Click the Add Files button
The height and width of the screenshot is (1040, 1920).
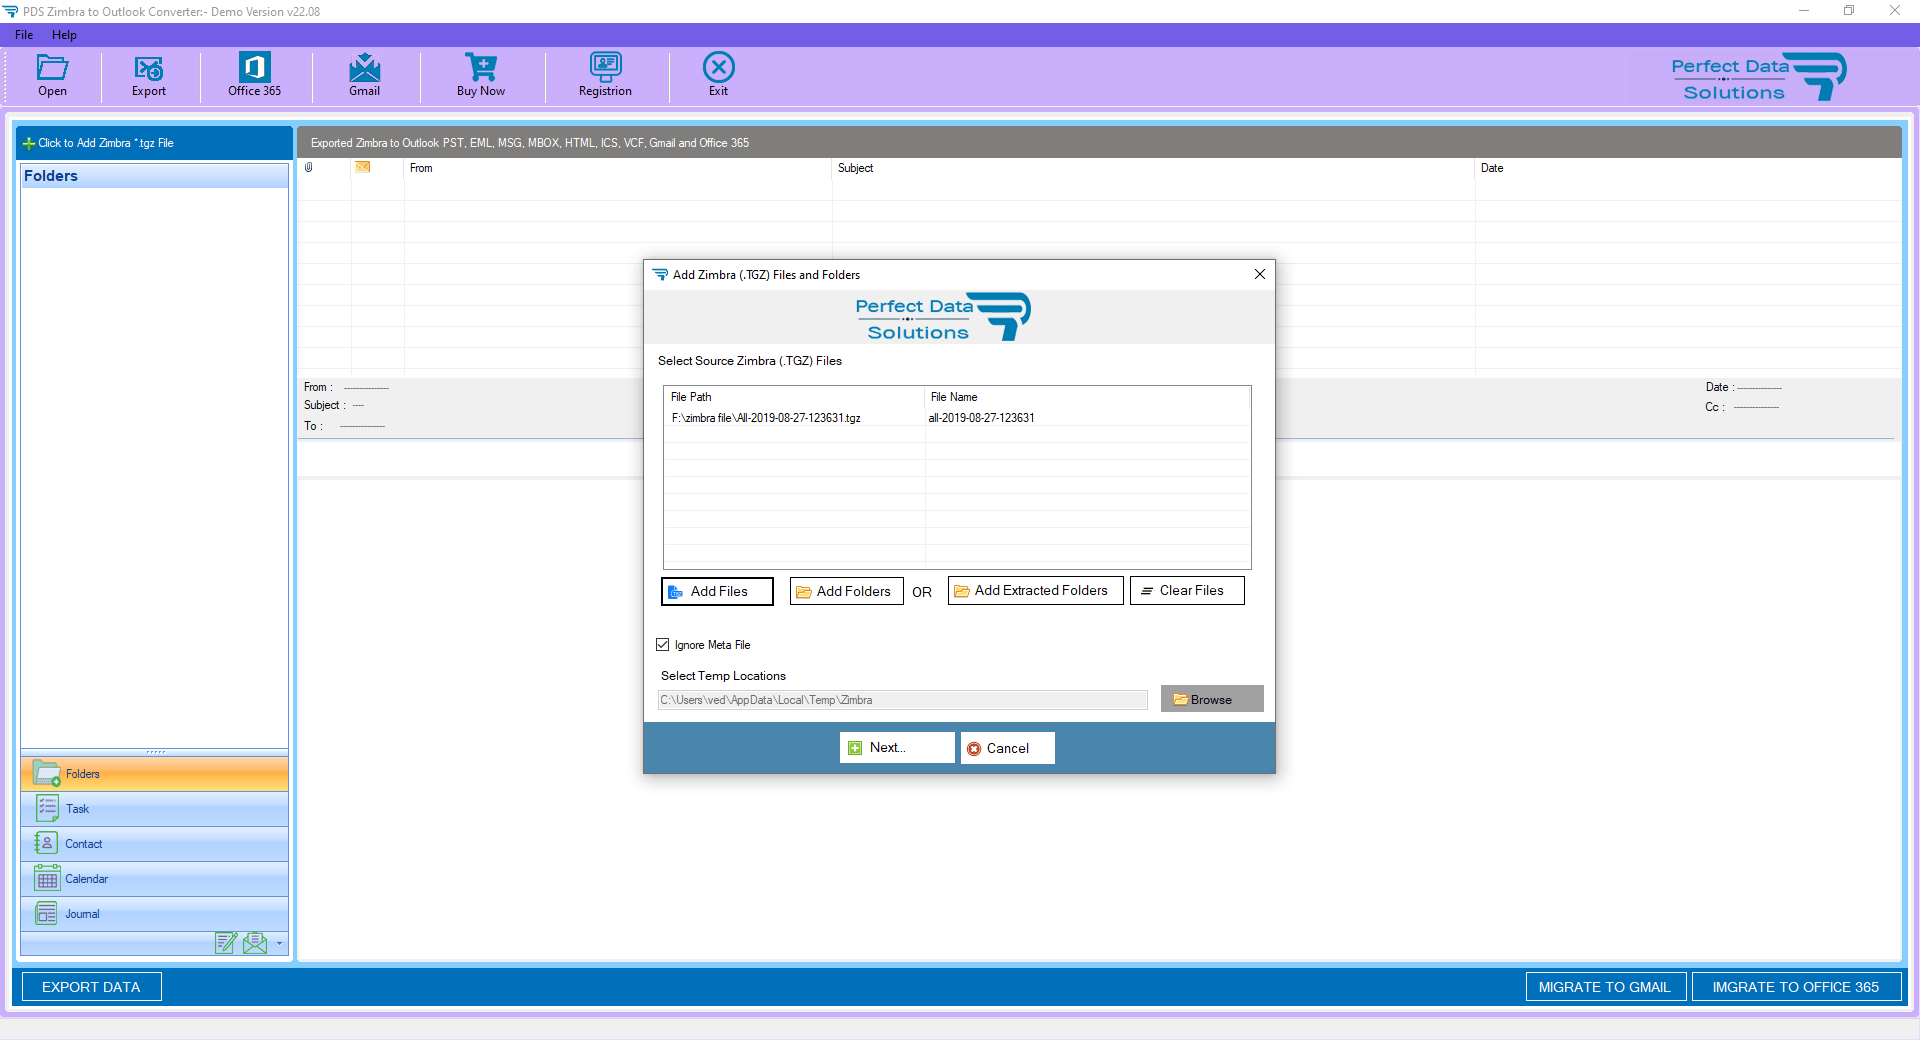pyautogui.click(x=717, y=591)
